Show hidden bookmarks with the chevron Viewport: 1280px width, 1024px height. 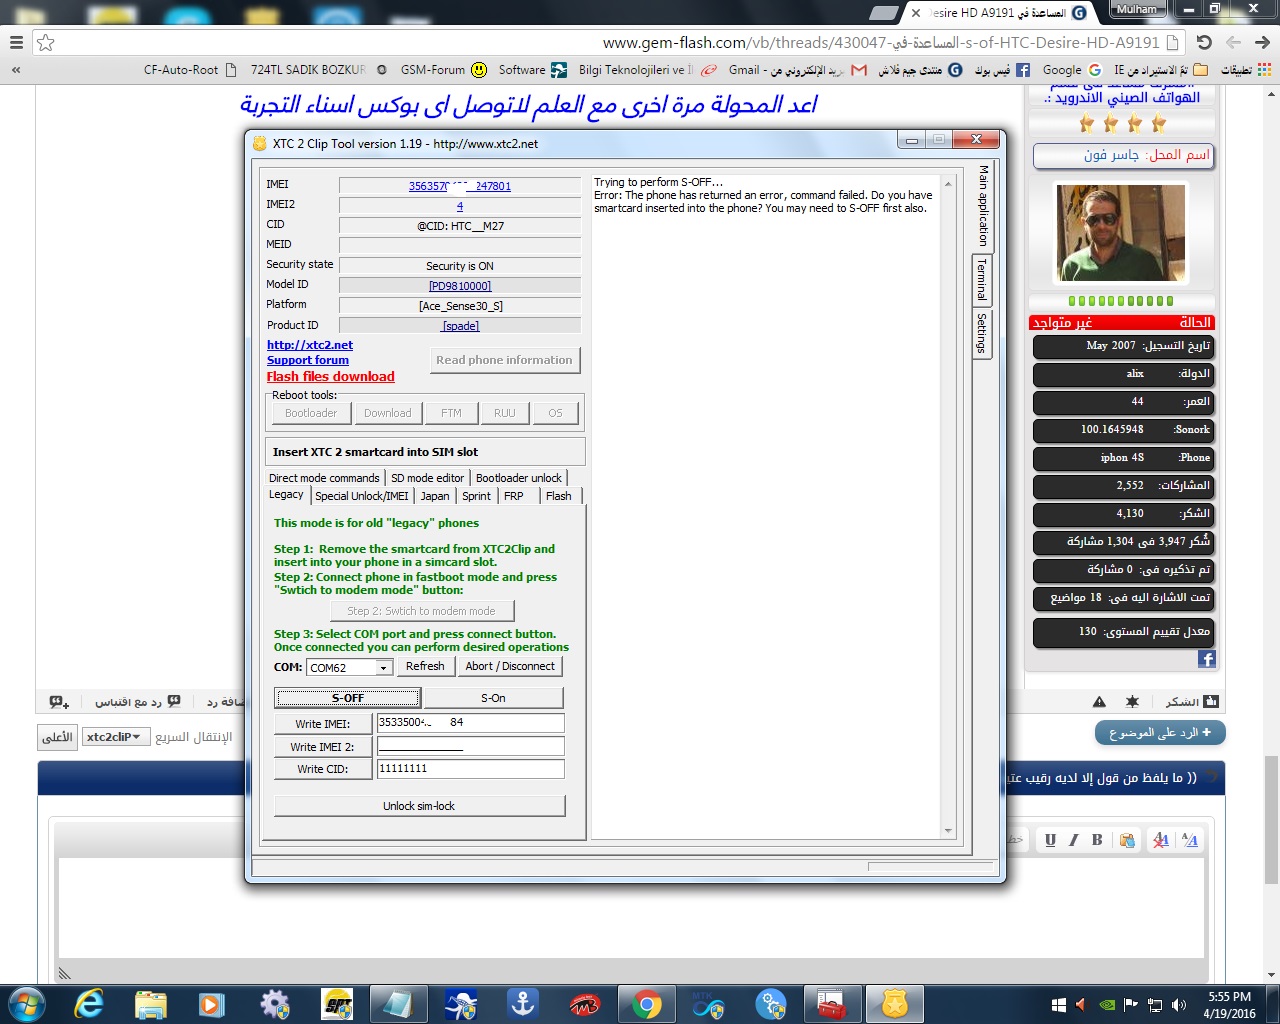click(x=16, y=70)
